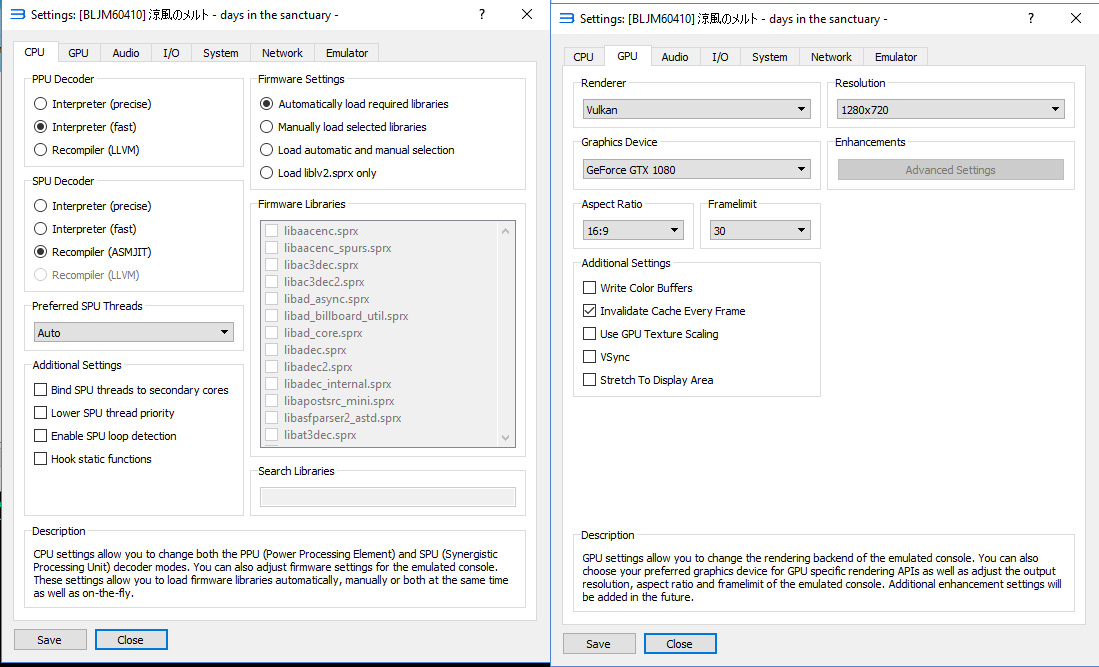Enable the VSync checkbox
The width and height of the screenshot is (1099, 667).
(589, 357)
